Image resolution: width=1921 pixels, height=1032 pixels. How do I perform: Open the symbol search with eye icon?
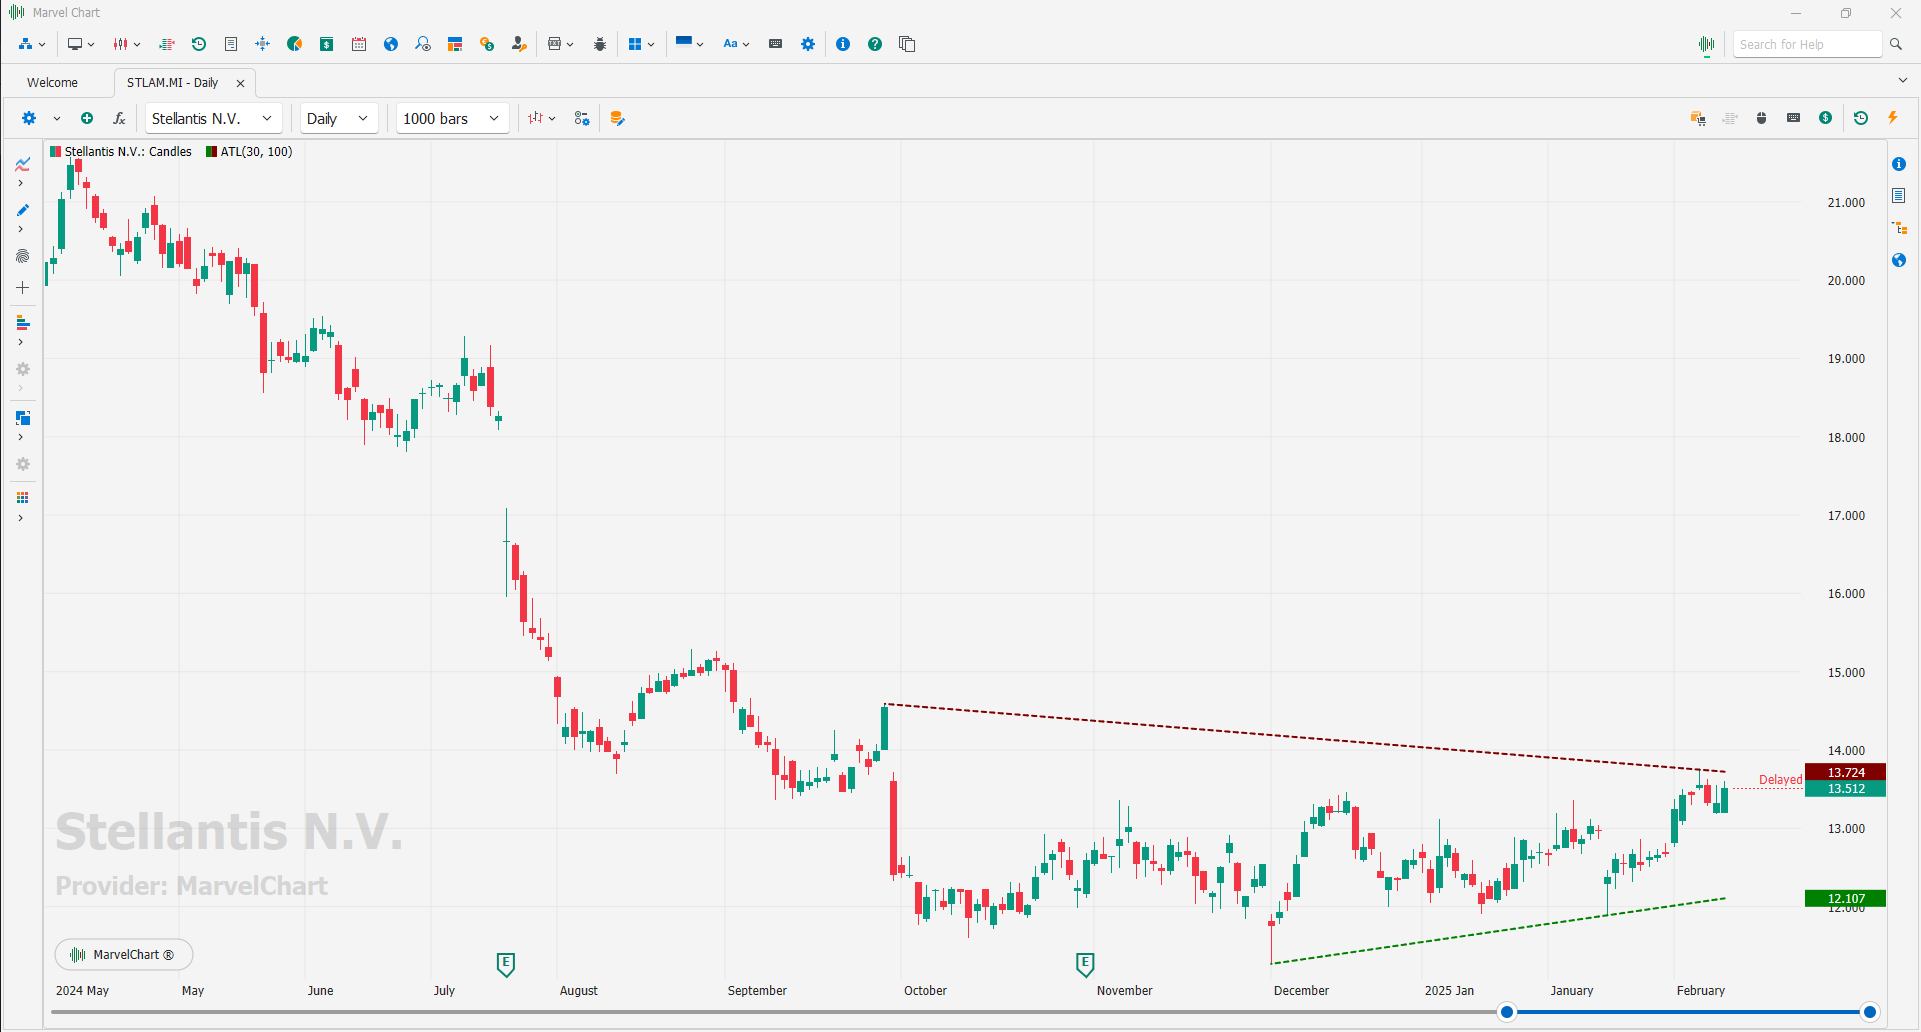point(423,44)
